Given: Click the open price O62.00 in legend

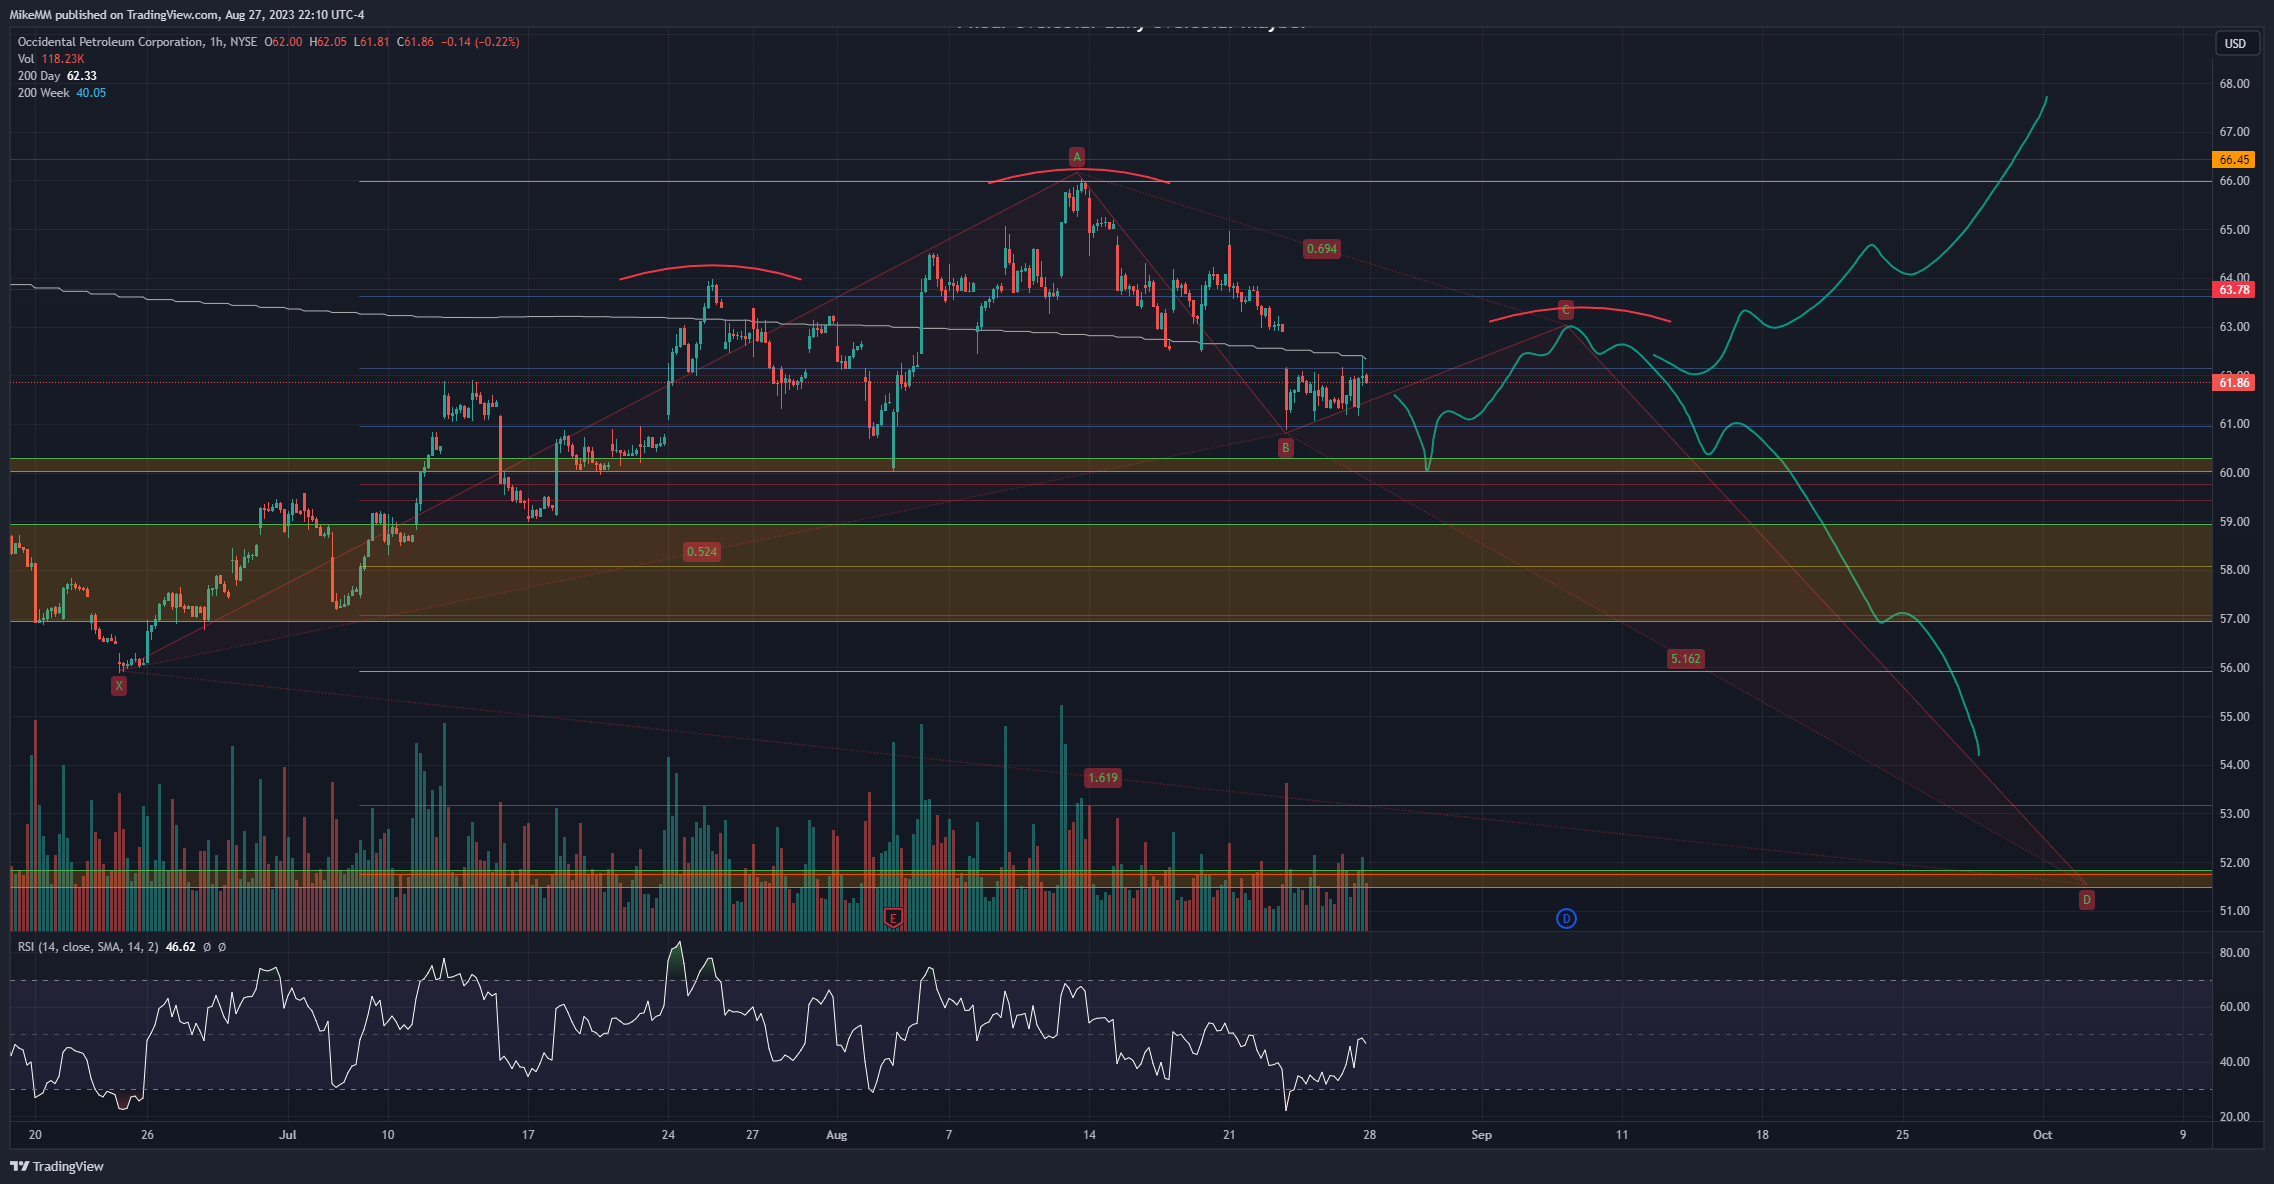Looking at the screenshot, I should [283, 42].
